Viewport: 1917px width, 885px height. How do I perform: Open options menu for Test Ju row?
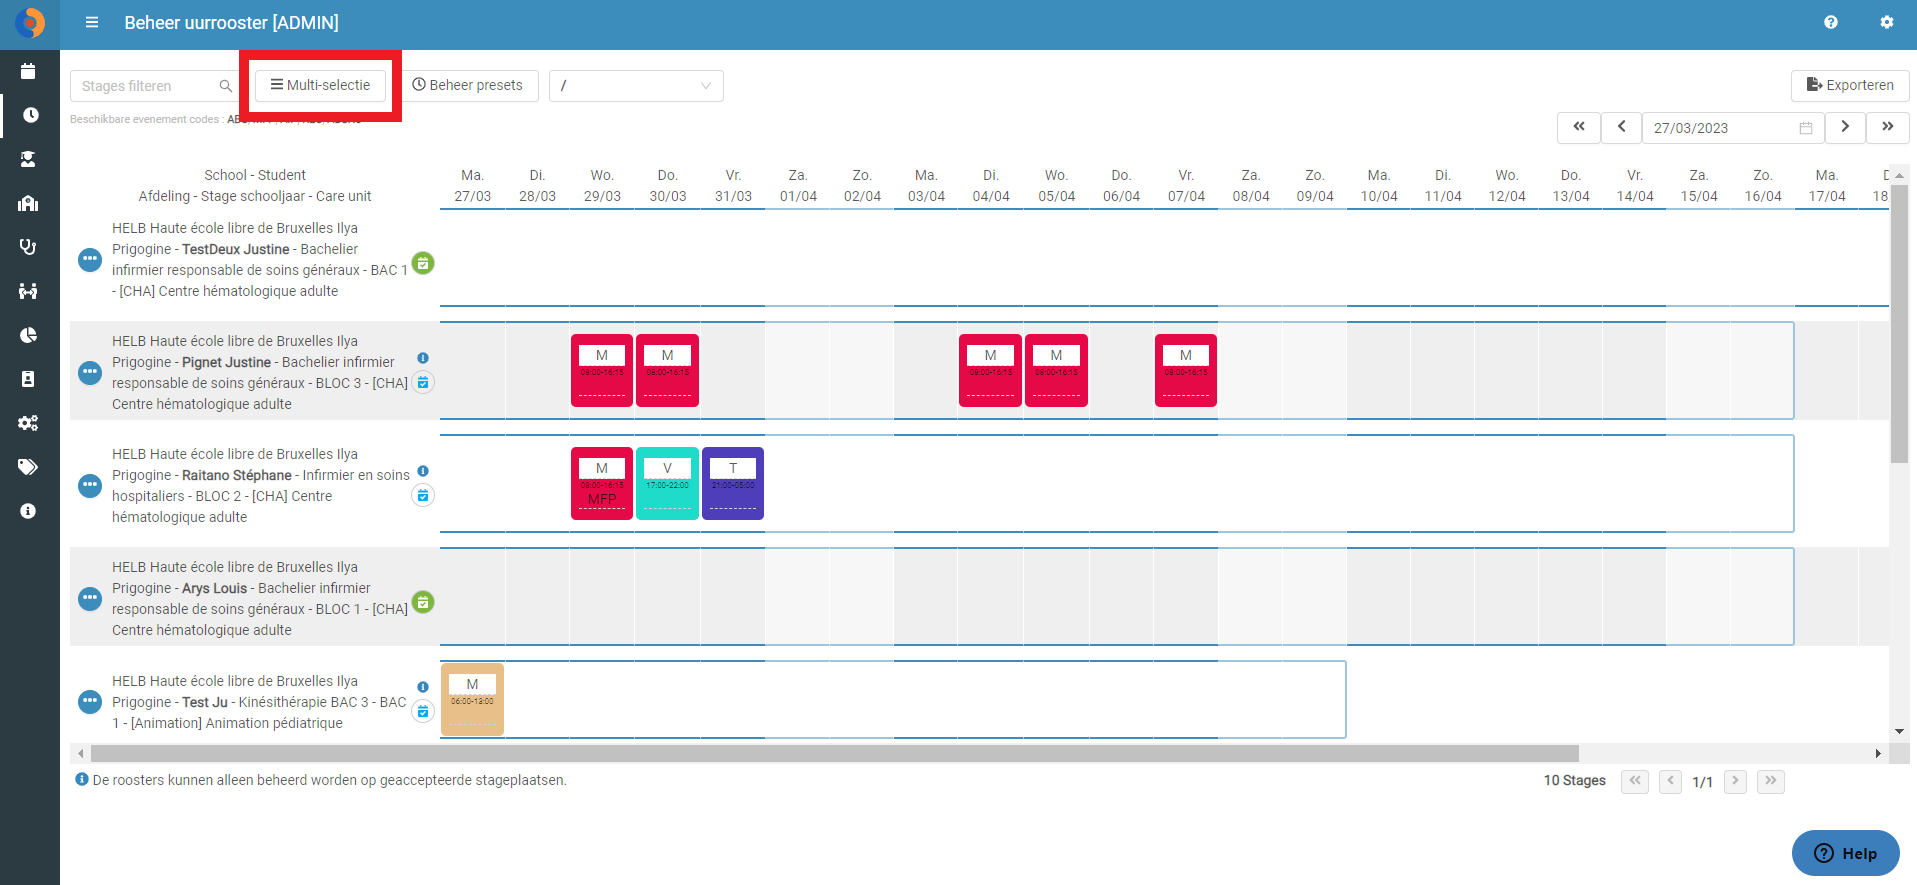(x=90, y=702)
